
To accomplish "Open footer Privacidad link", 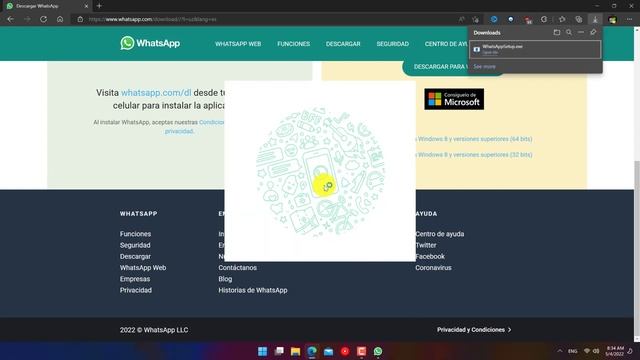I will [x=136, y=290].
